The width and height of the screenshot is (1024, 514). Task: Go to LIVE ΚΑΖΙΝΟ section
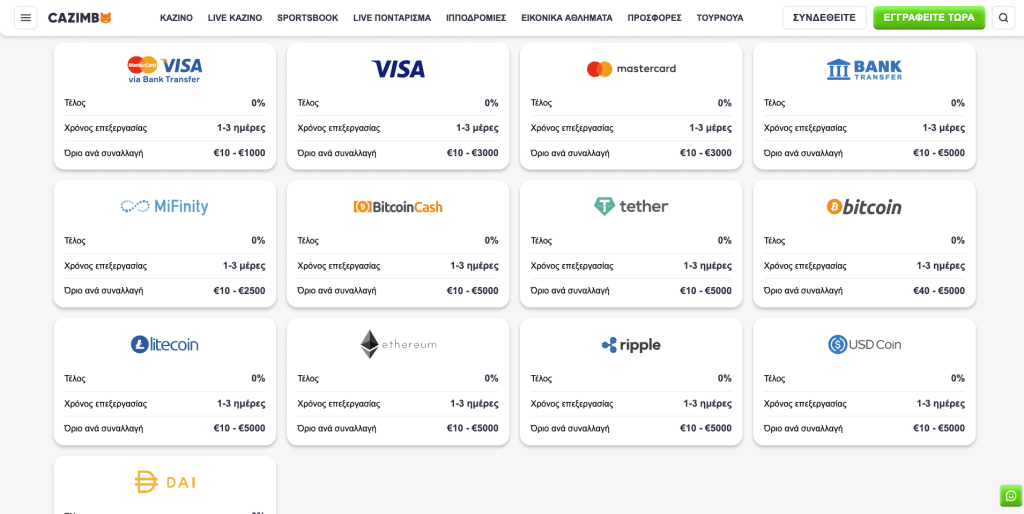[x=235, y=18]
